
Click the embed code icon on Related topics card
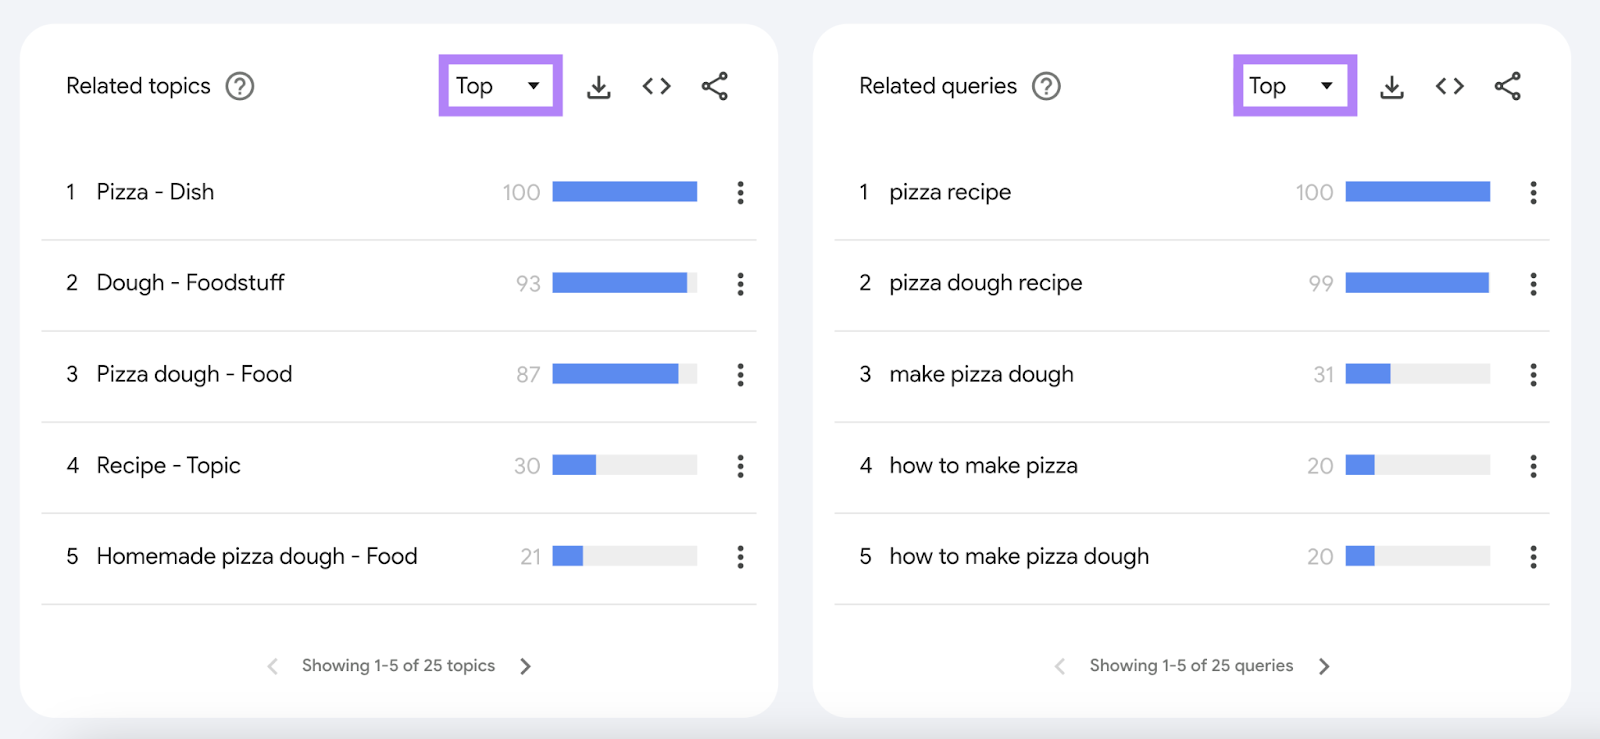tap(656, 86)
